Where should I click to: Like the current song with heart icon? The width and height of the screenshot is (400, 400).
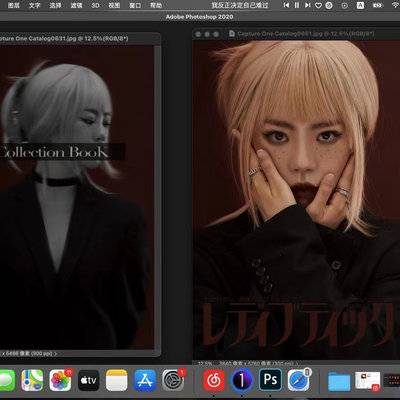pyautogui.click(x=318, y=5)
